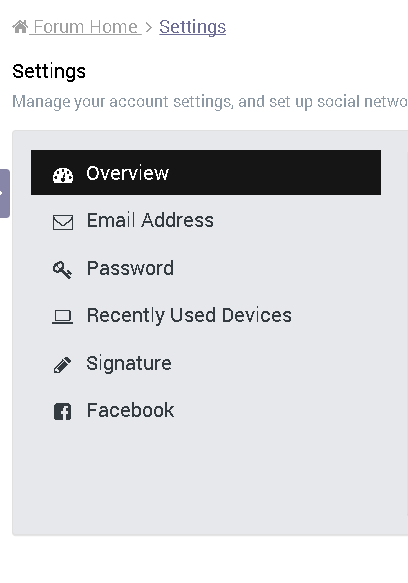This screenshot has height=583, width=408.
Task: Open the Overview settings tab
Action: coord(206,173)
